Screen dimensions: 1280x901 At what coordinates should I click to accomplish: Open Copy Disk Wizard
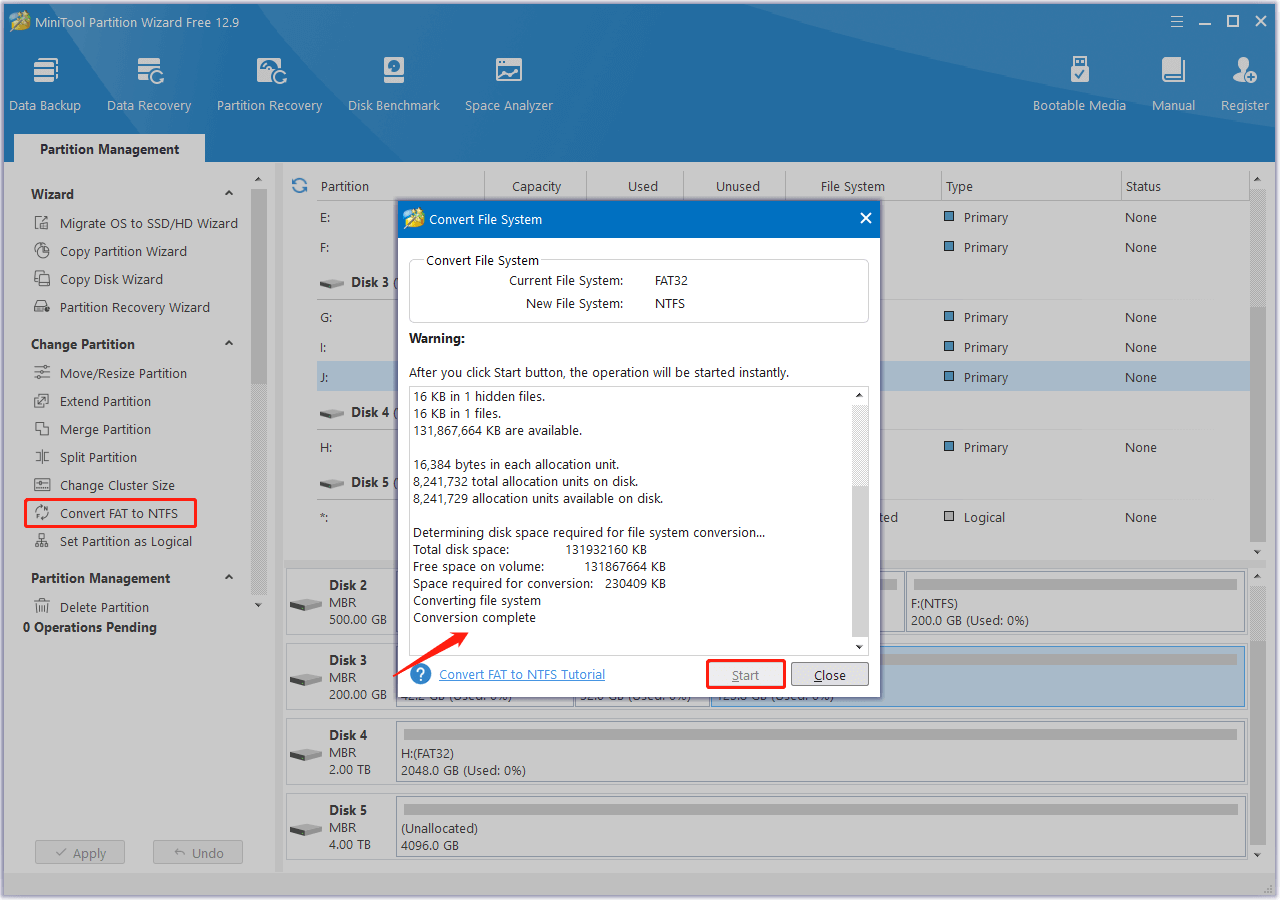pyautogui.click(x=98, y=279)
